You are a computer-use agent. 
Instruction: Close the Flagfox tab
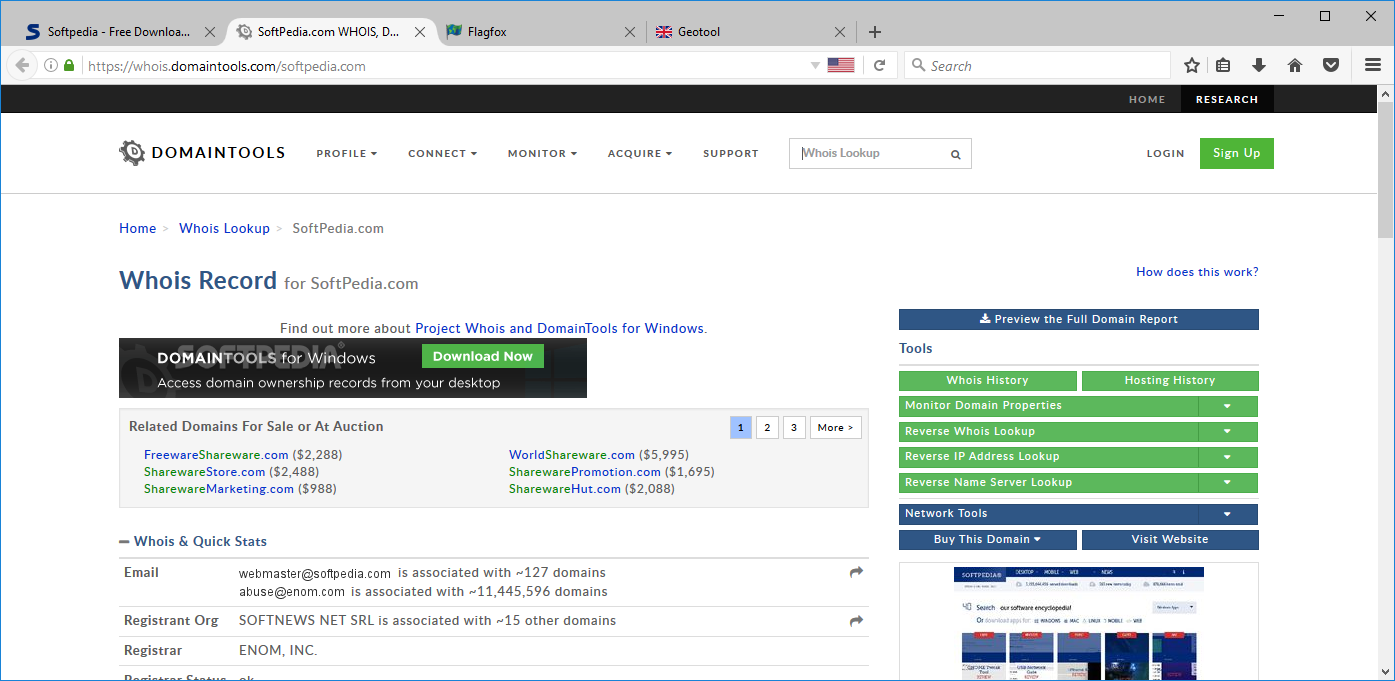[630, 32]
